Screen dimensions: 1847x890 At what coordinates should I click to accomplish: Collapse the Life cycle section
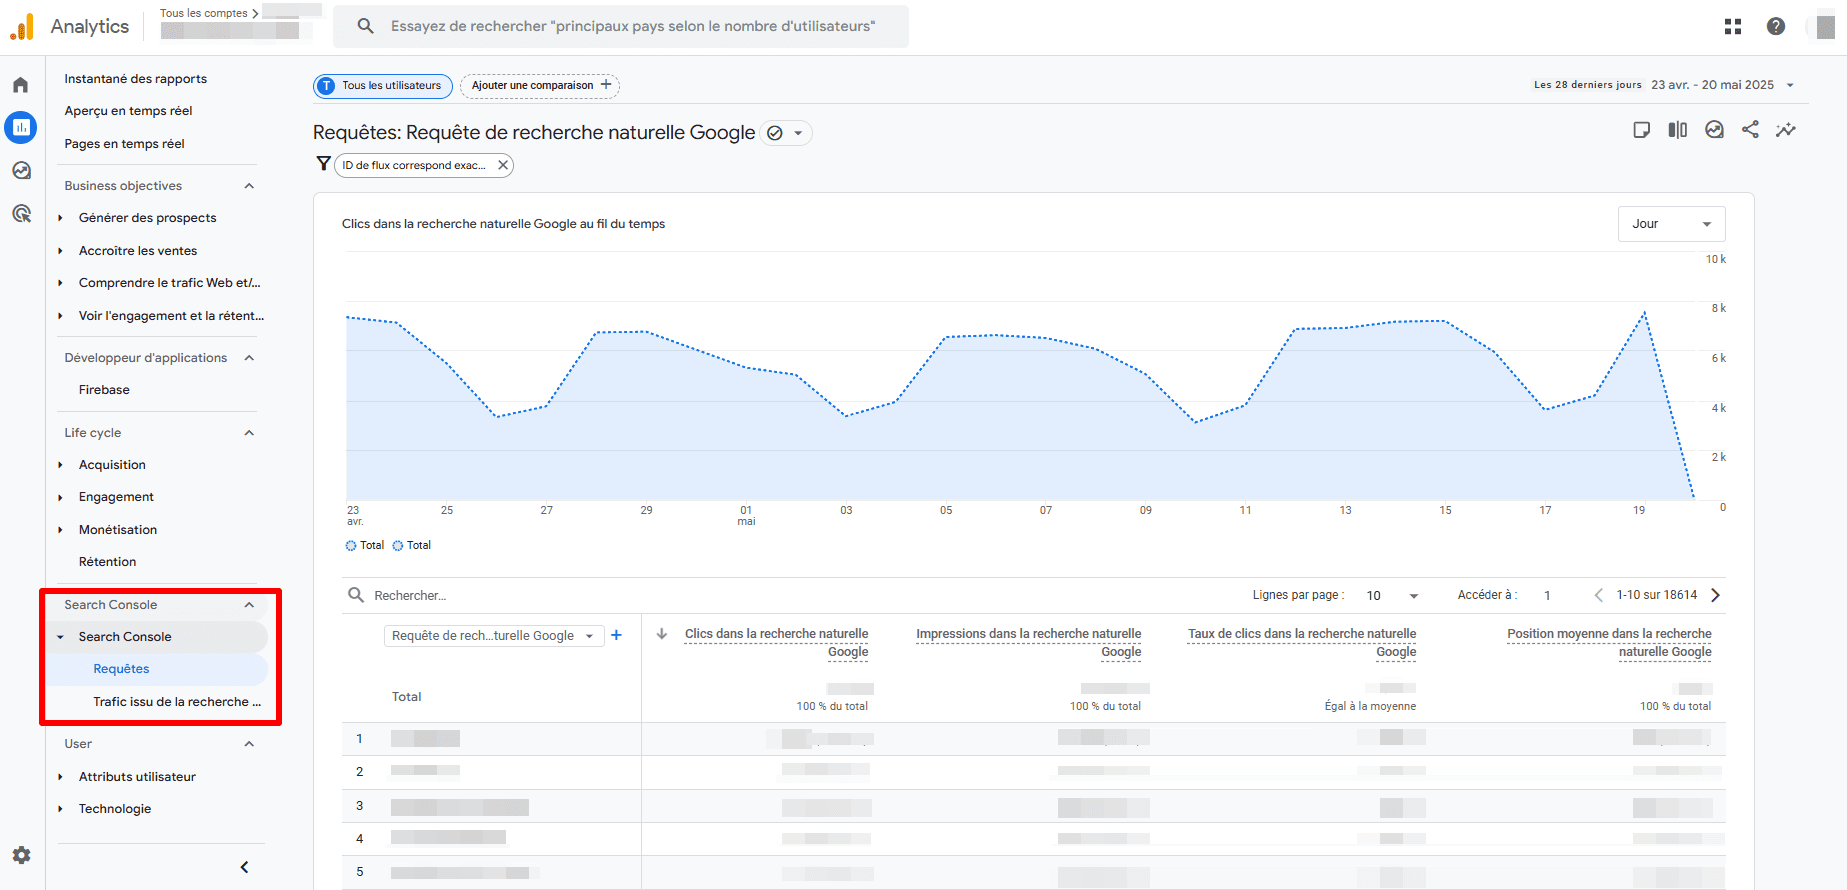click(249, 433)
